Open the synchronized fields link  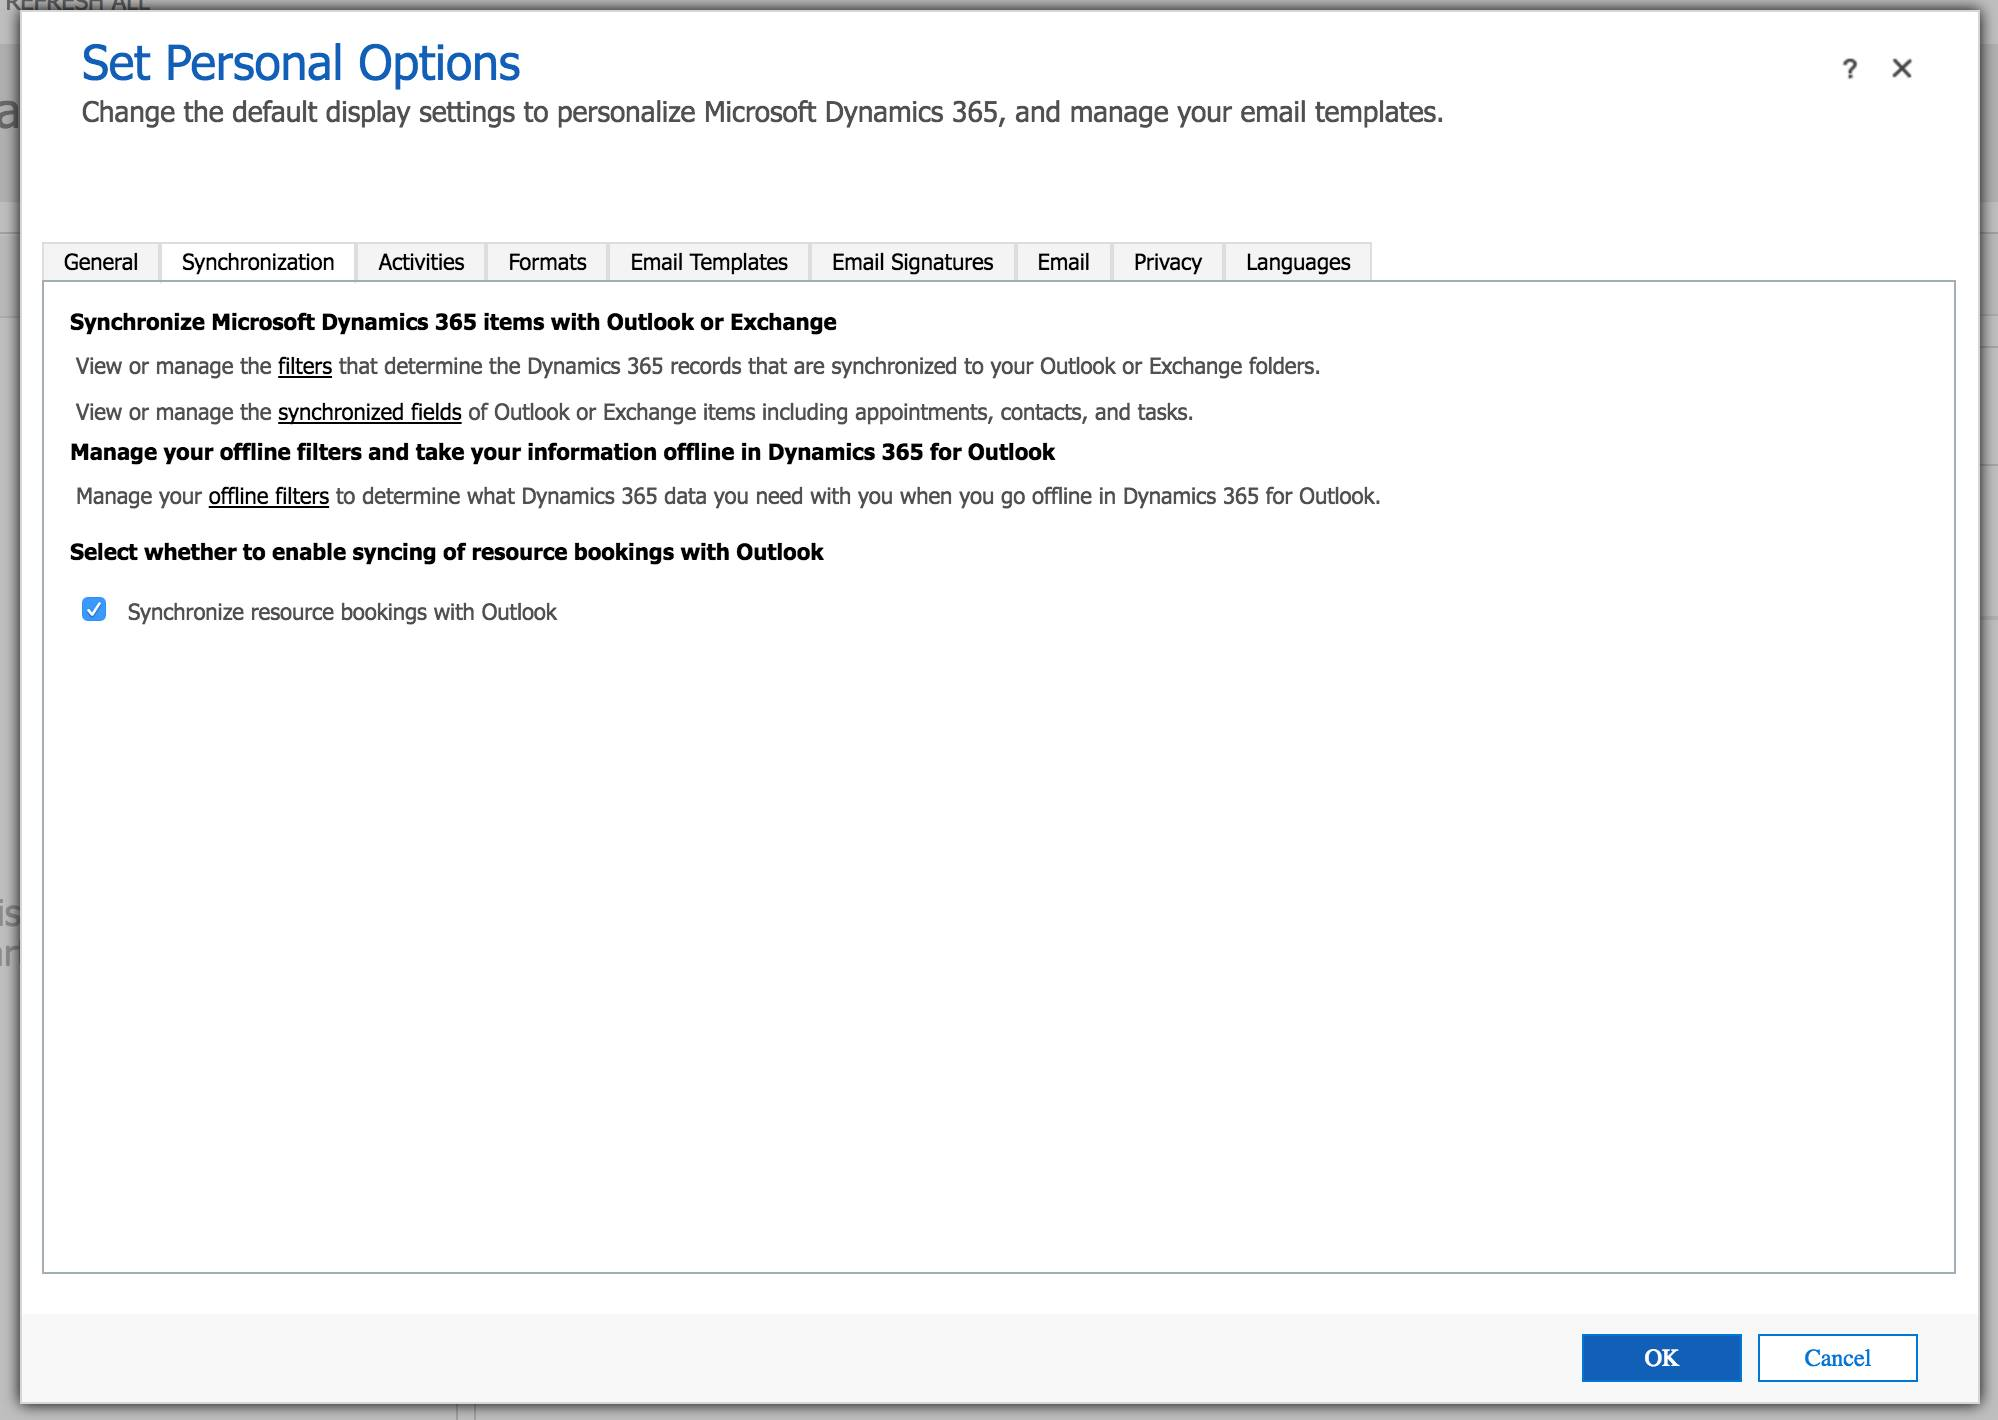tap(369, 411)
